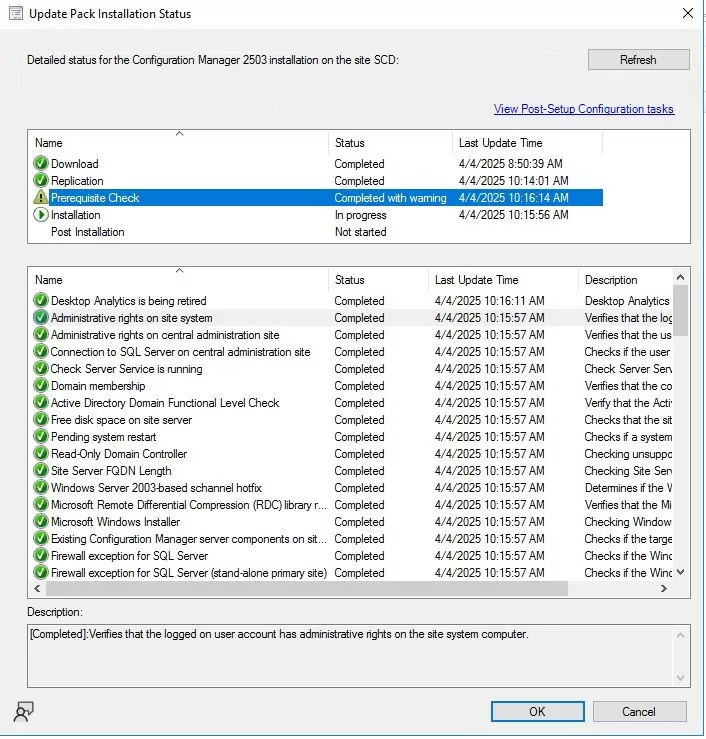Click the check icon for Active Directory Domain Functional Level Check
706x739 pixels.
coord(41,402)
